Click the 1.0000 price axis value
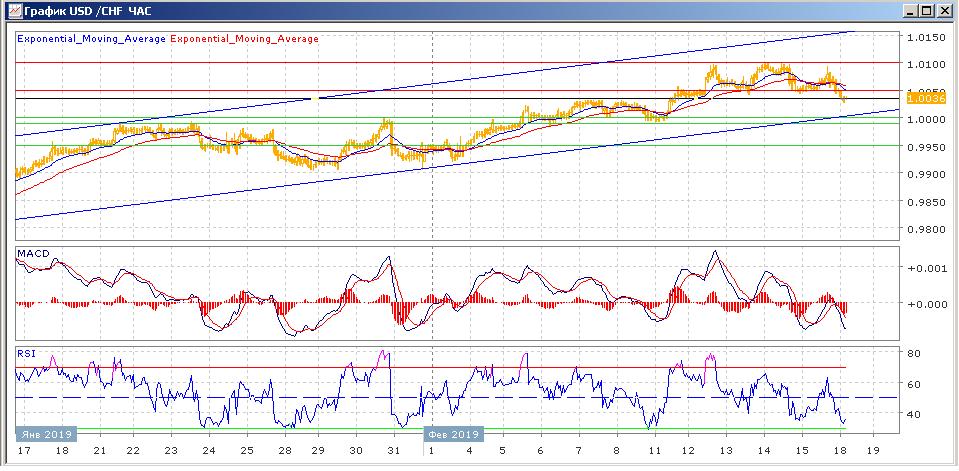 [926, 119]
